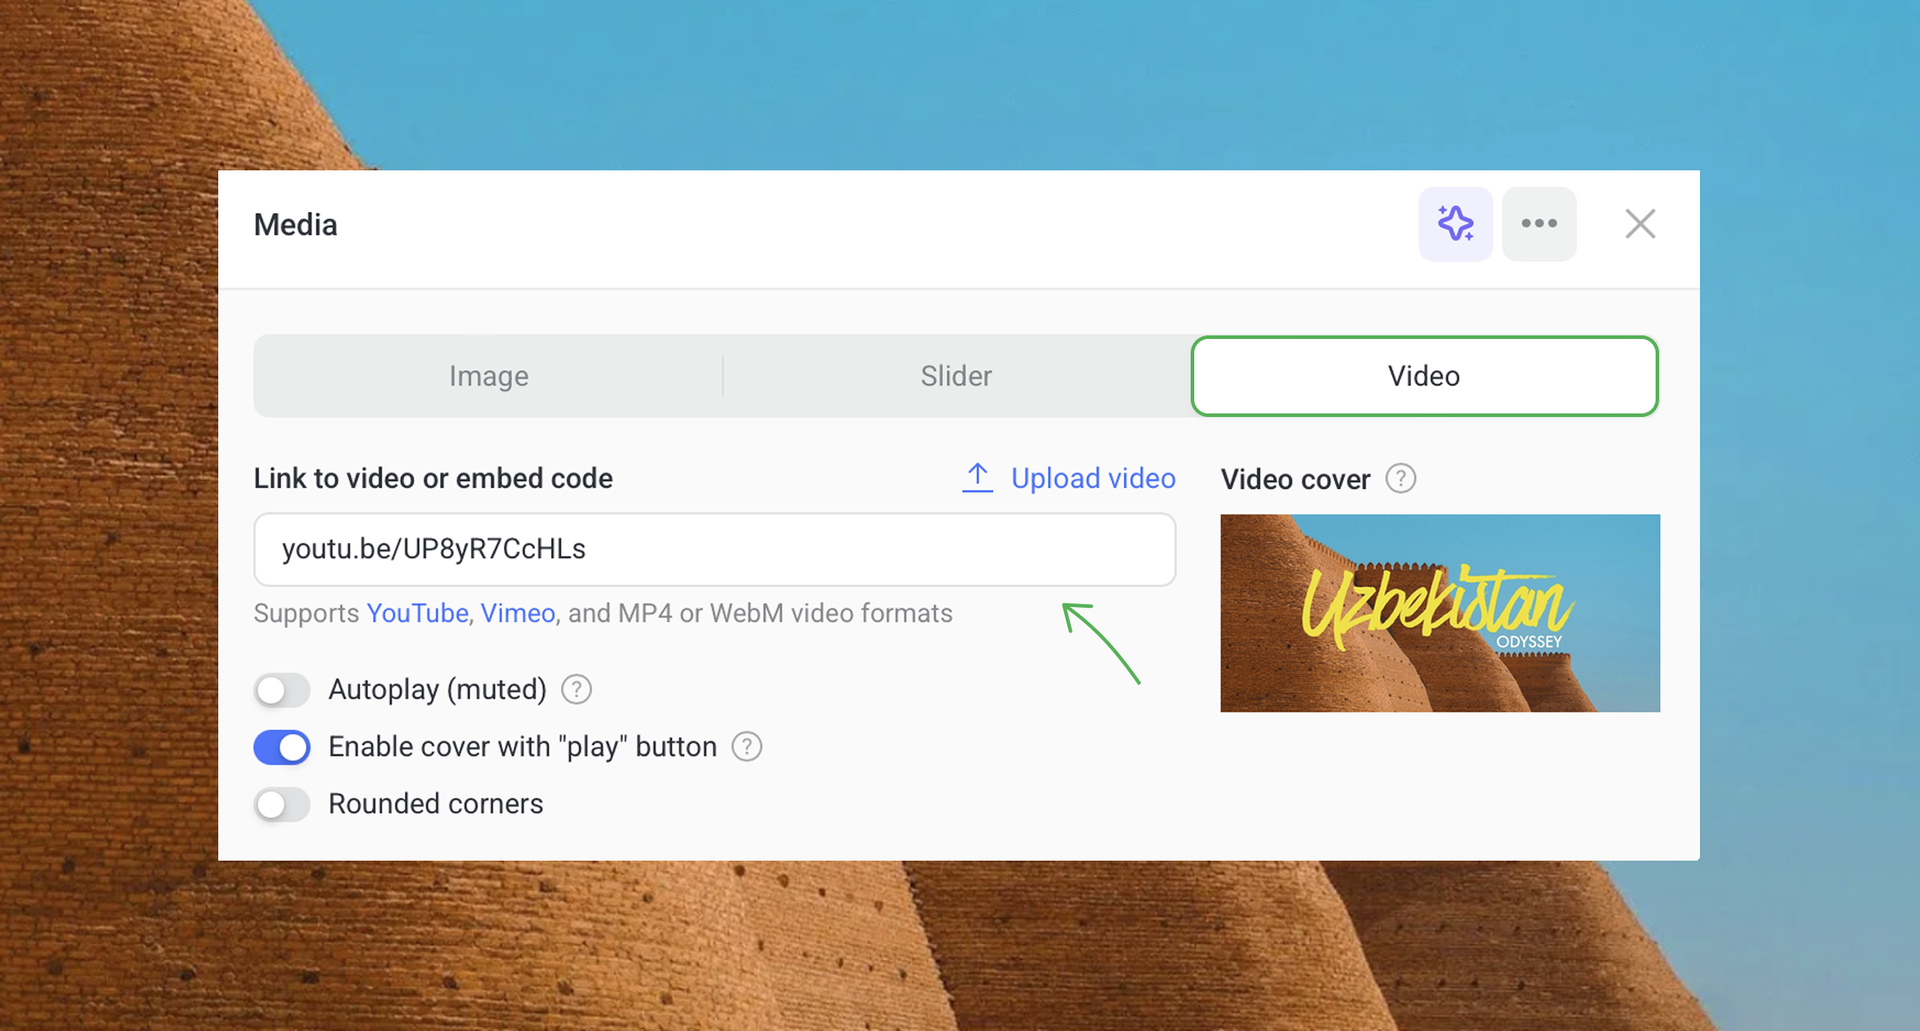This screenshot has height=1031, width=1920.
Task: Open the Vimeo link in the hint
Action: click(x=518, y=613)
